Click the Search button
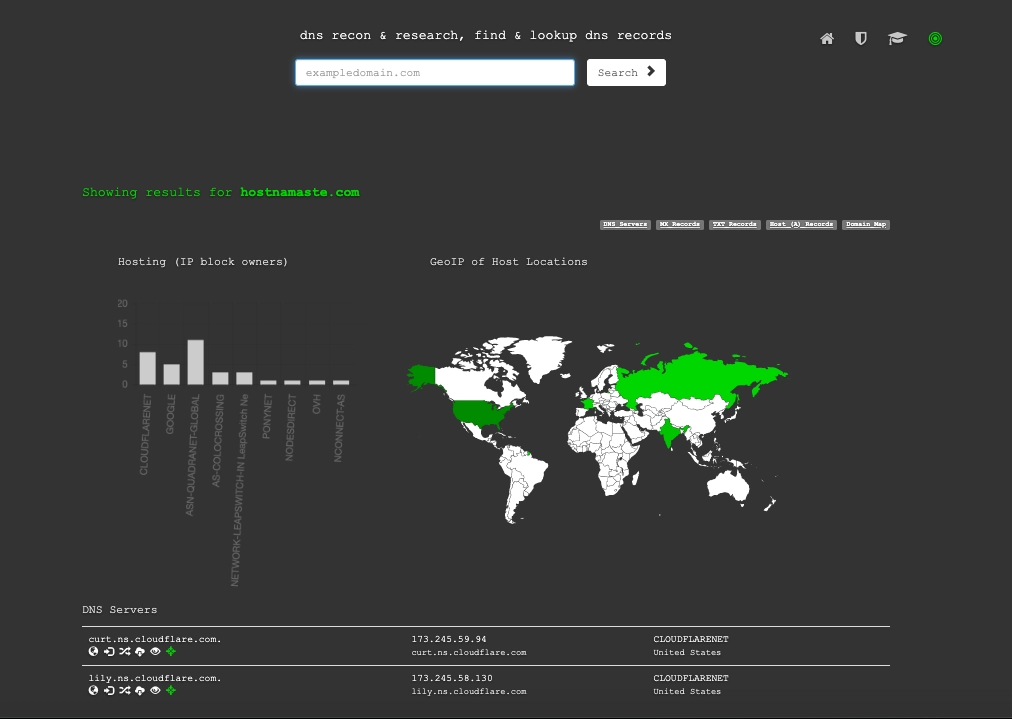 pos(626,72)
